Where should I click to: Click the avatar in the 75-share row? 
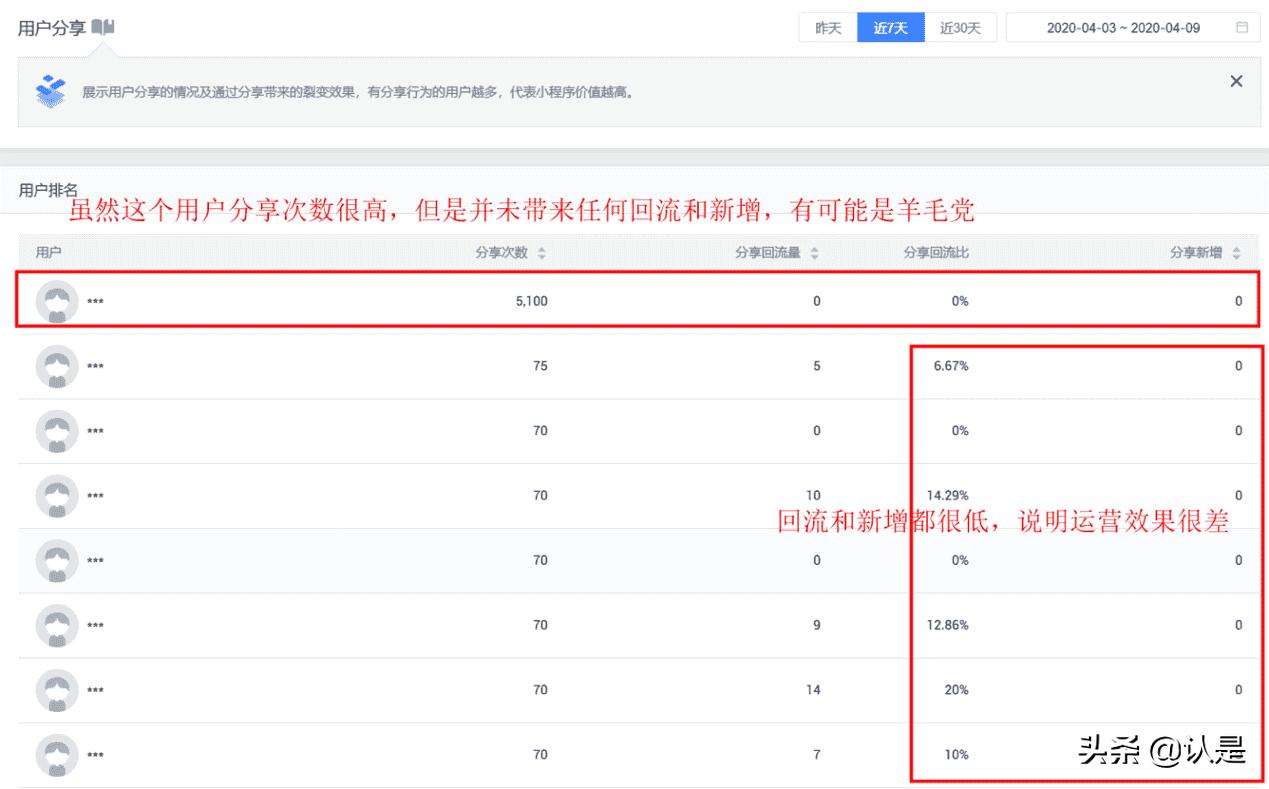(x=56, y=366)
